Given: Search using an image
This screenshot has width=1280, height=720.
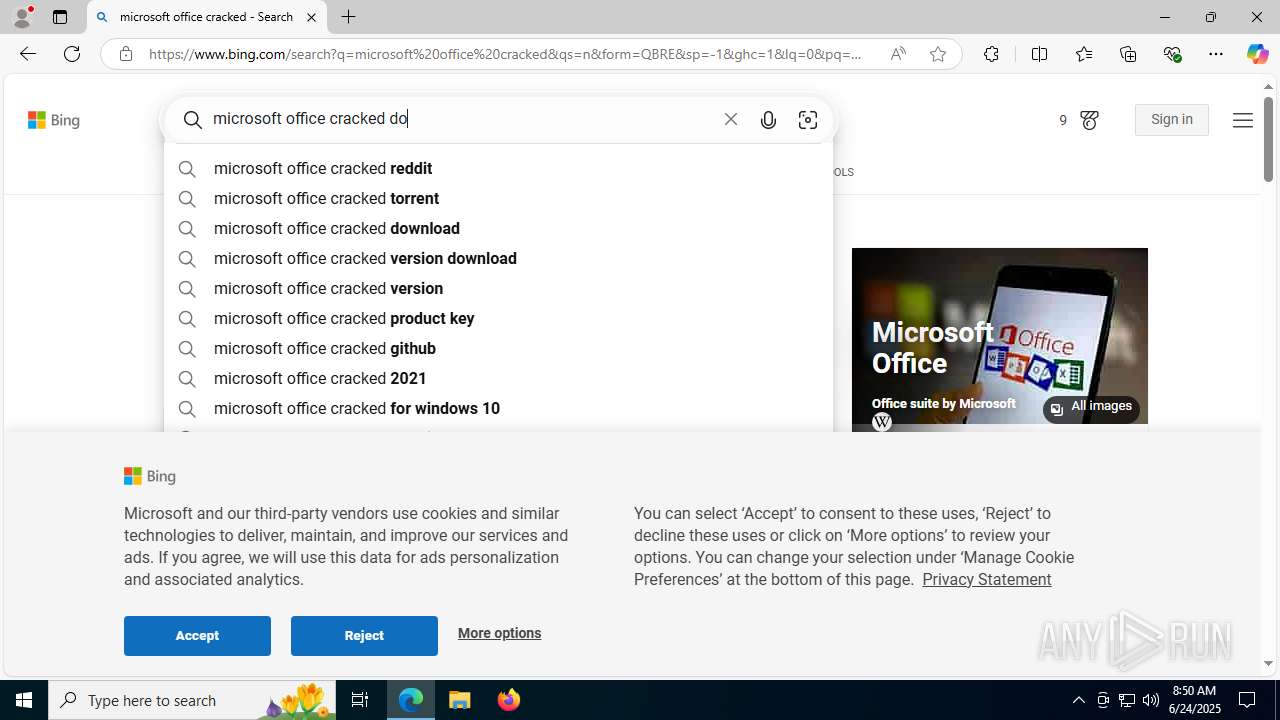Looking at the screenshot, I should click(x=808, y=120).
